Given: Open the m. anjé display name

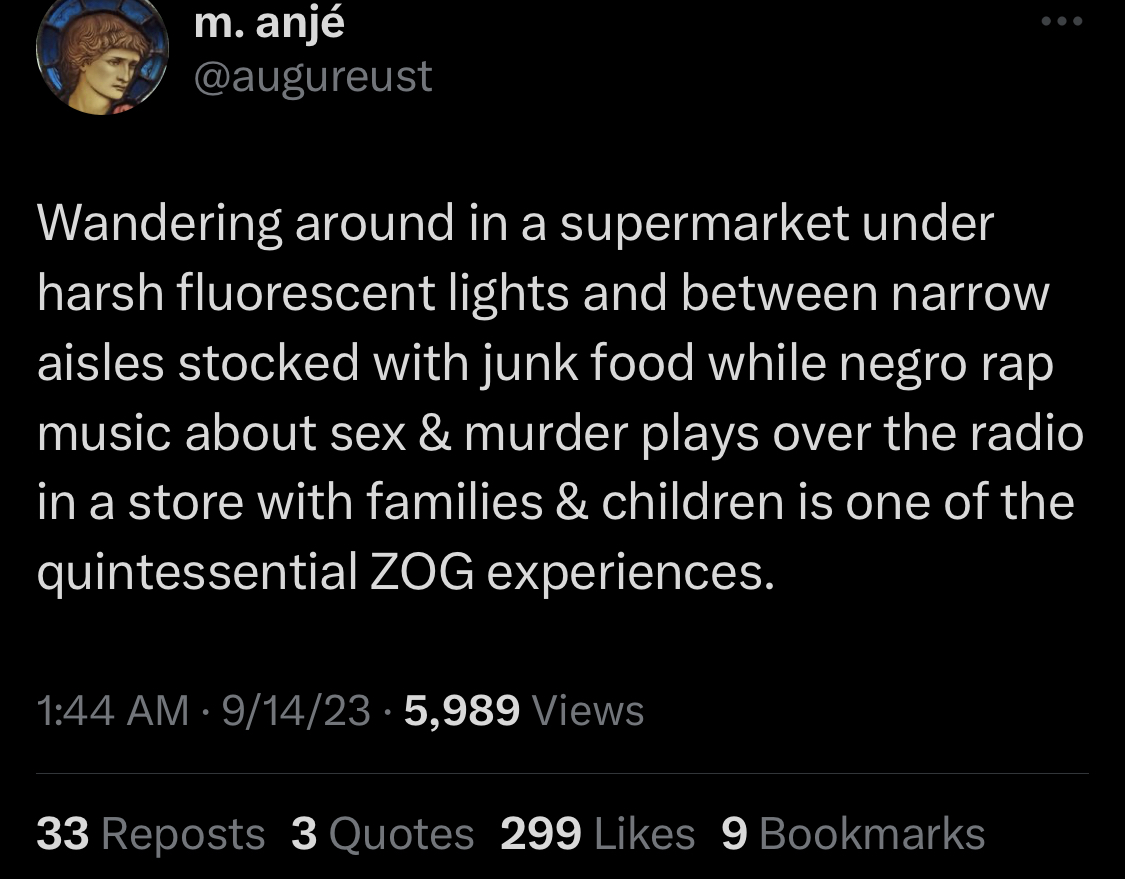Looking at the screenshot, I should pos(271,24).
